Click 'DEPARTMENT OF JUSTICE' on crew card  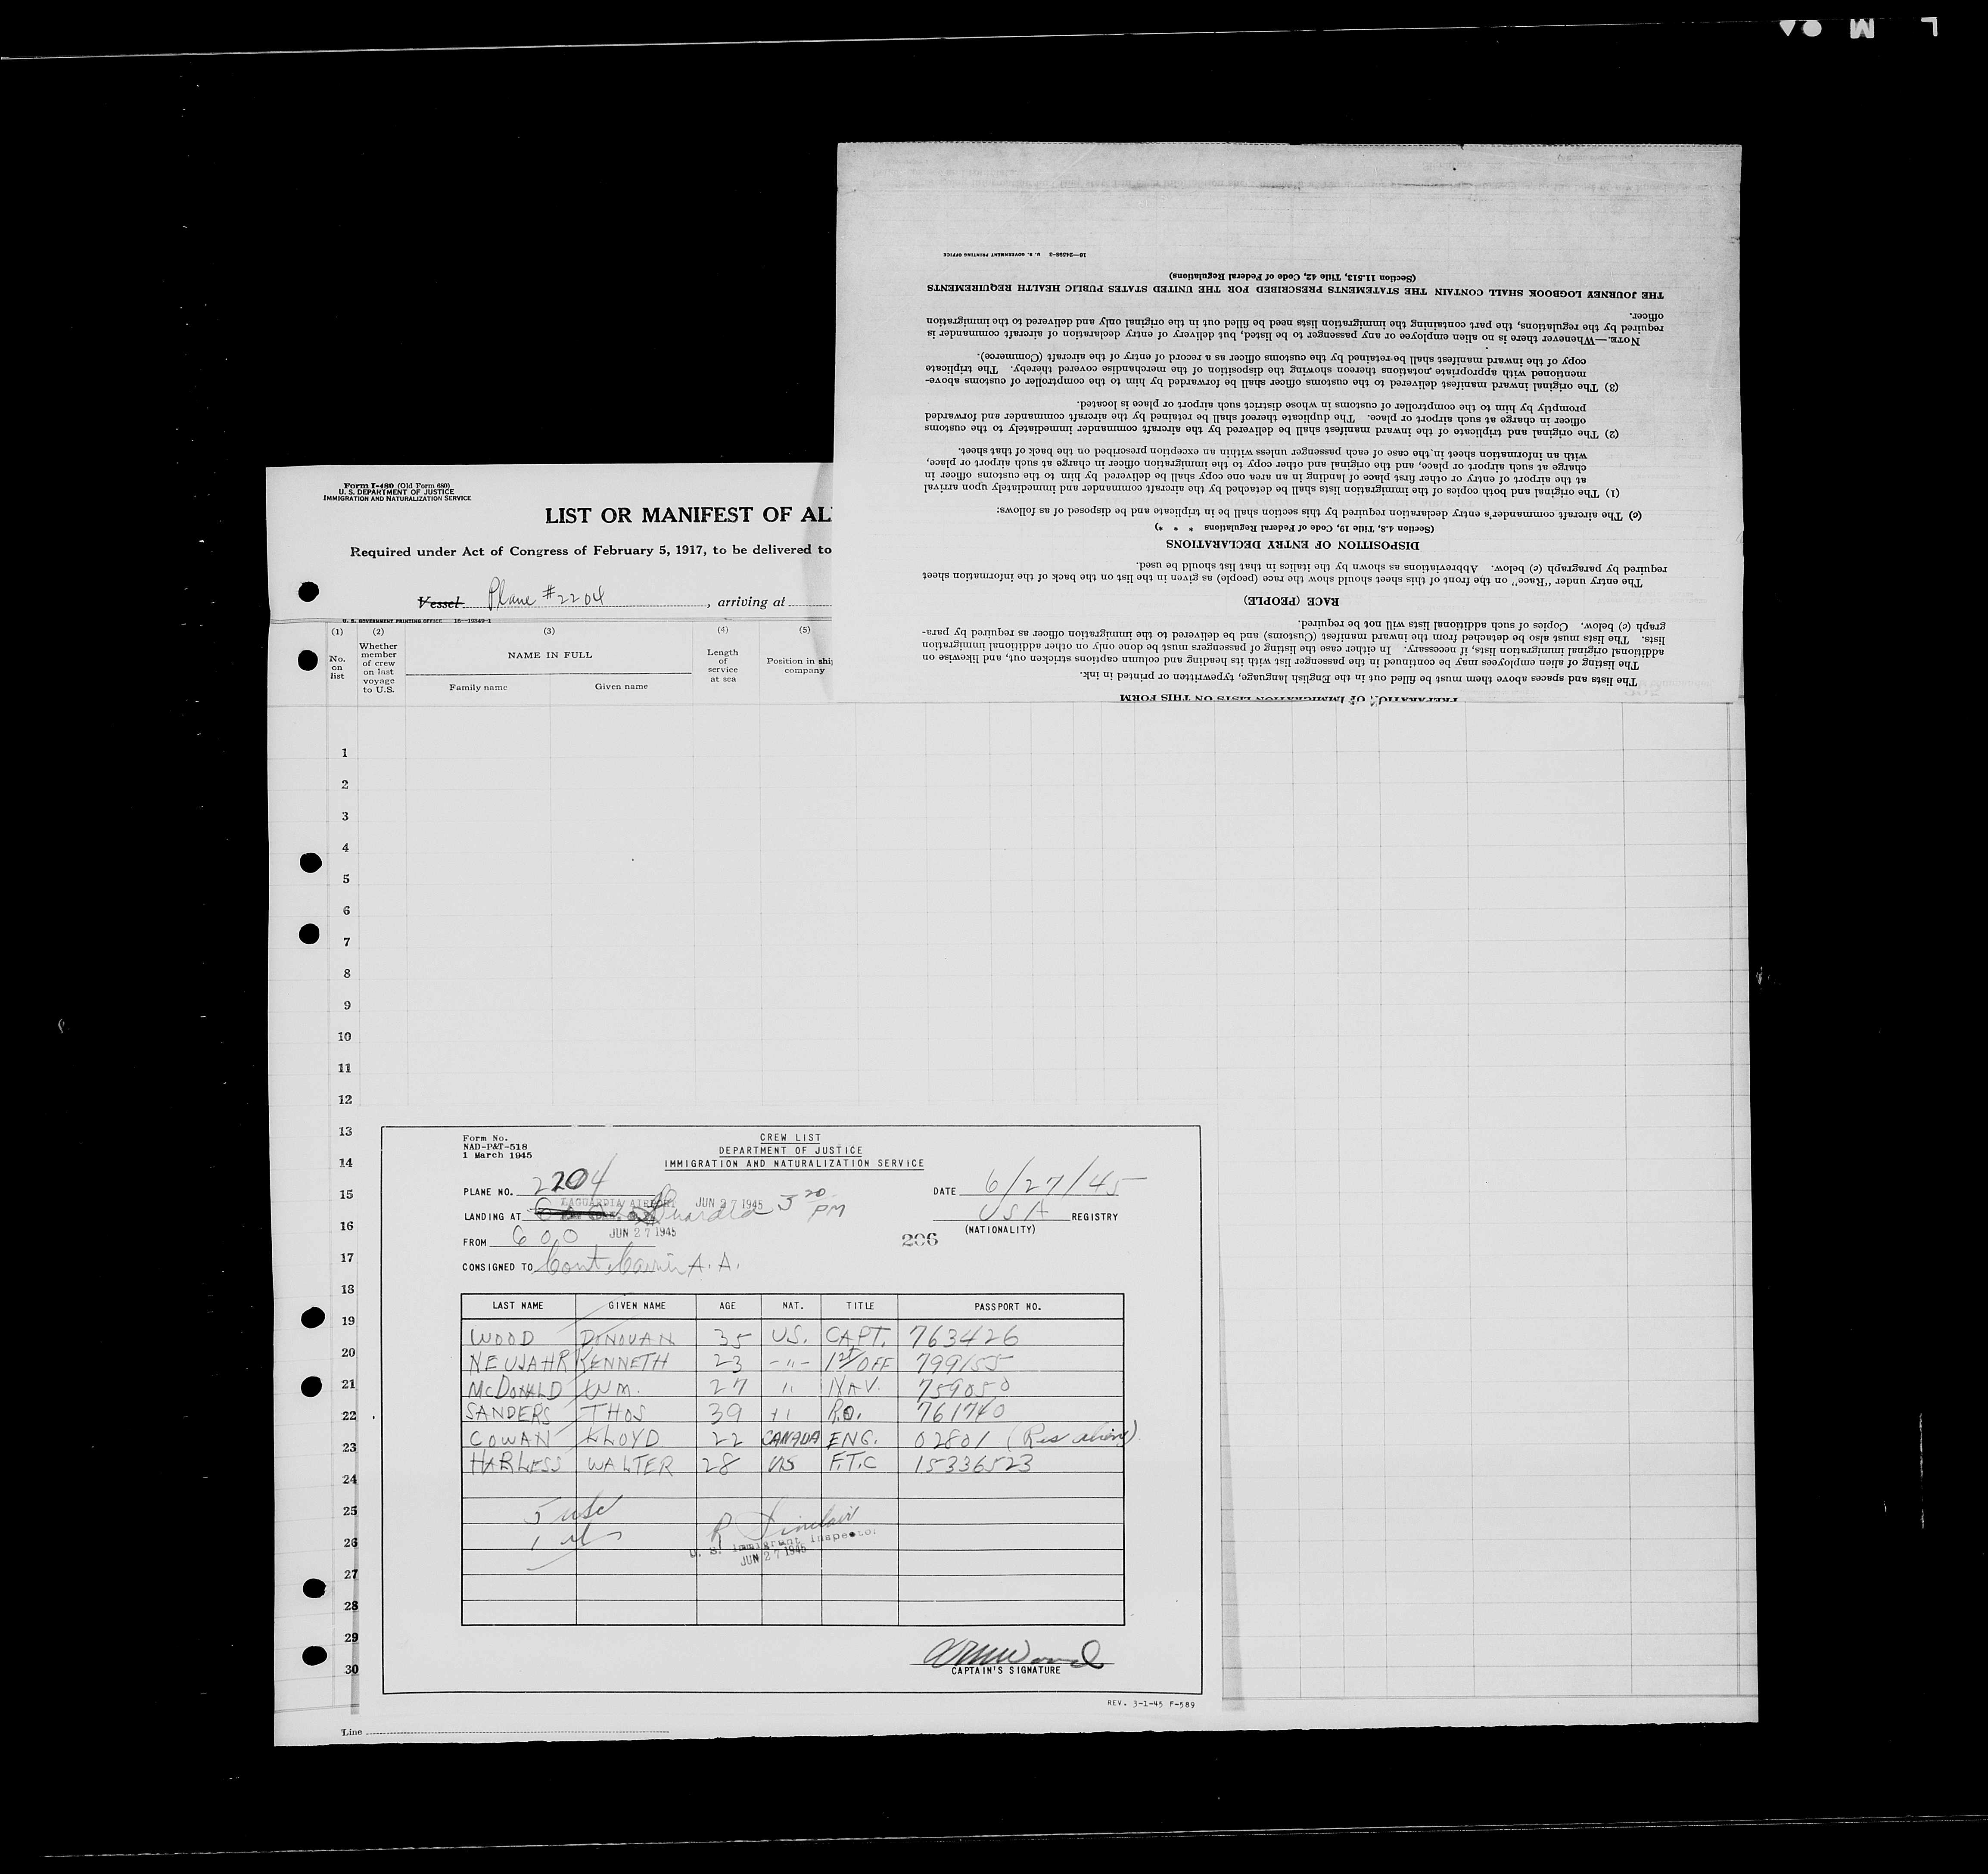(x=790, y=1151)
